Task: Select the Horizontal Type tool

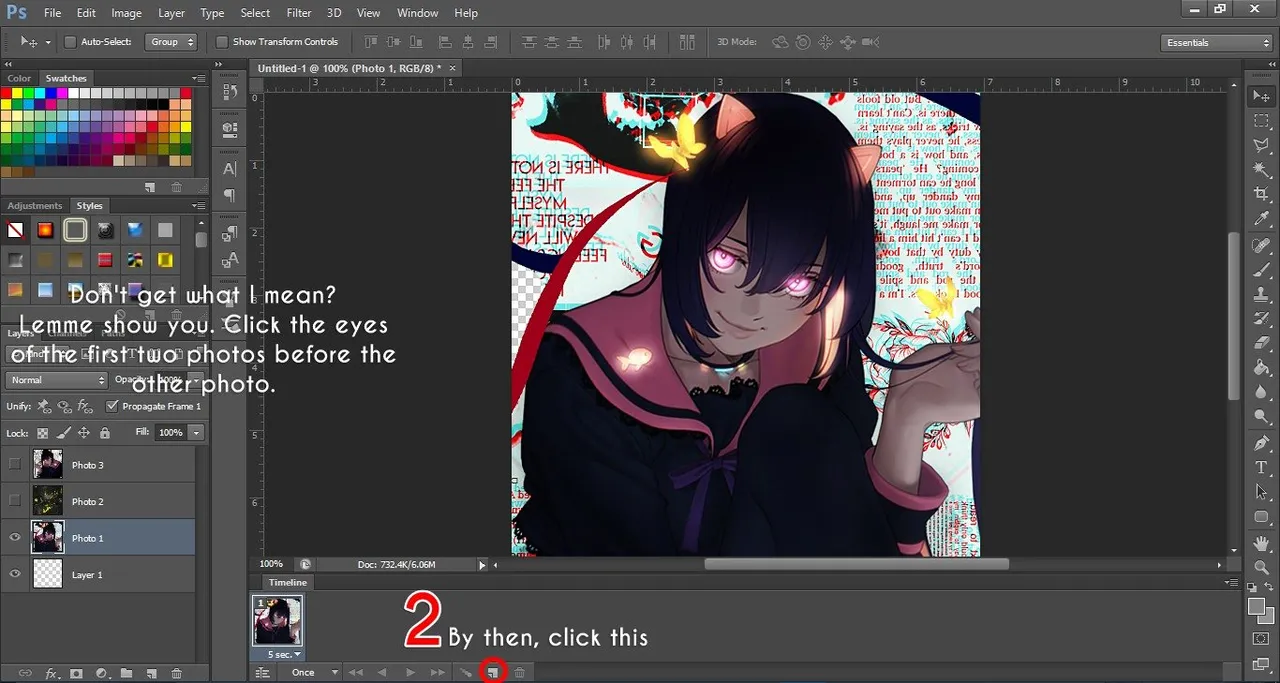Action: pos(1261,468)
